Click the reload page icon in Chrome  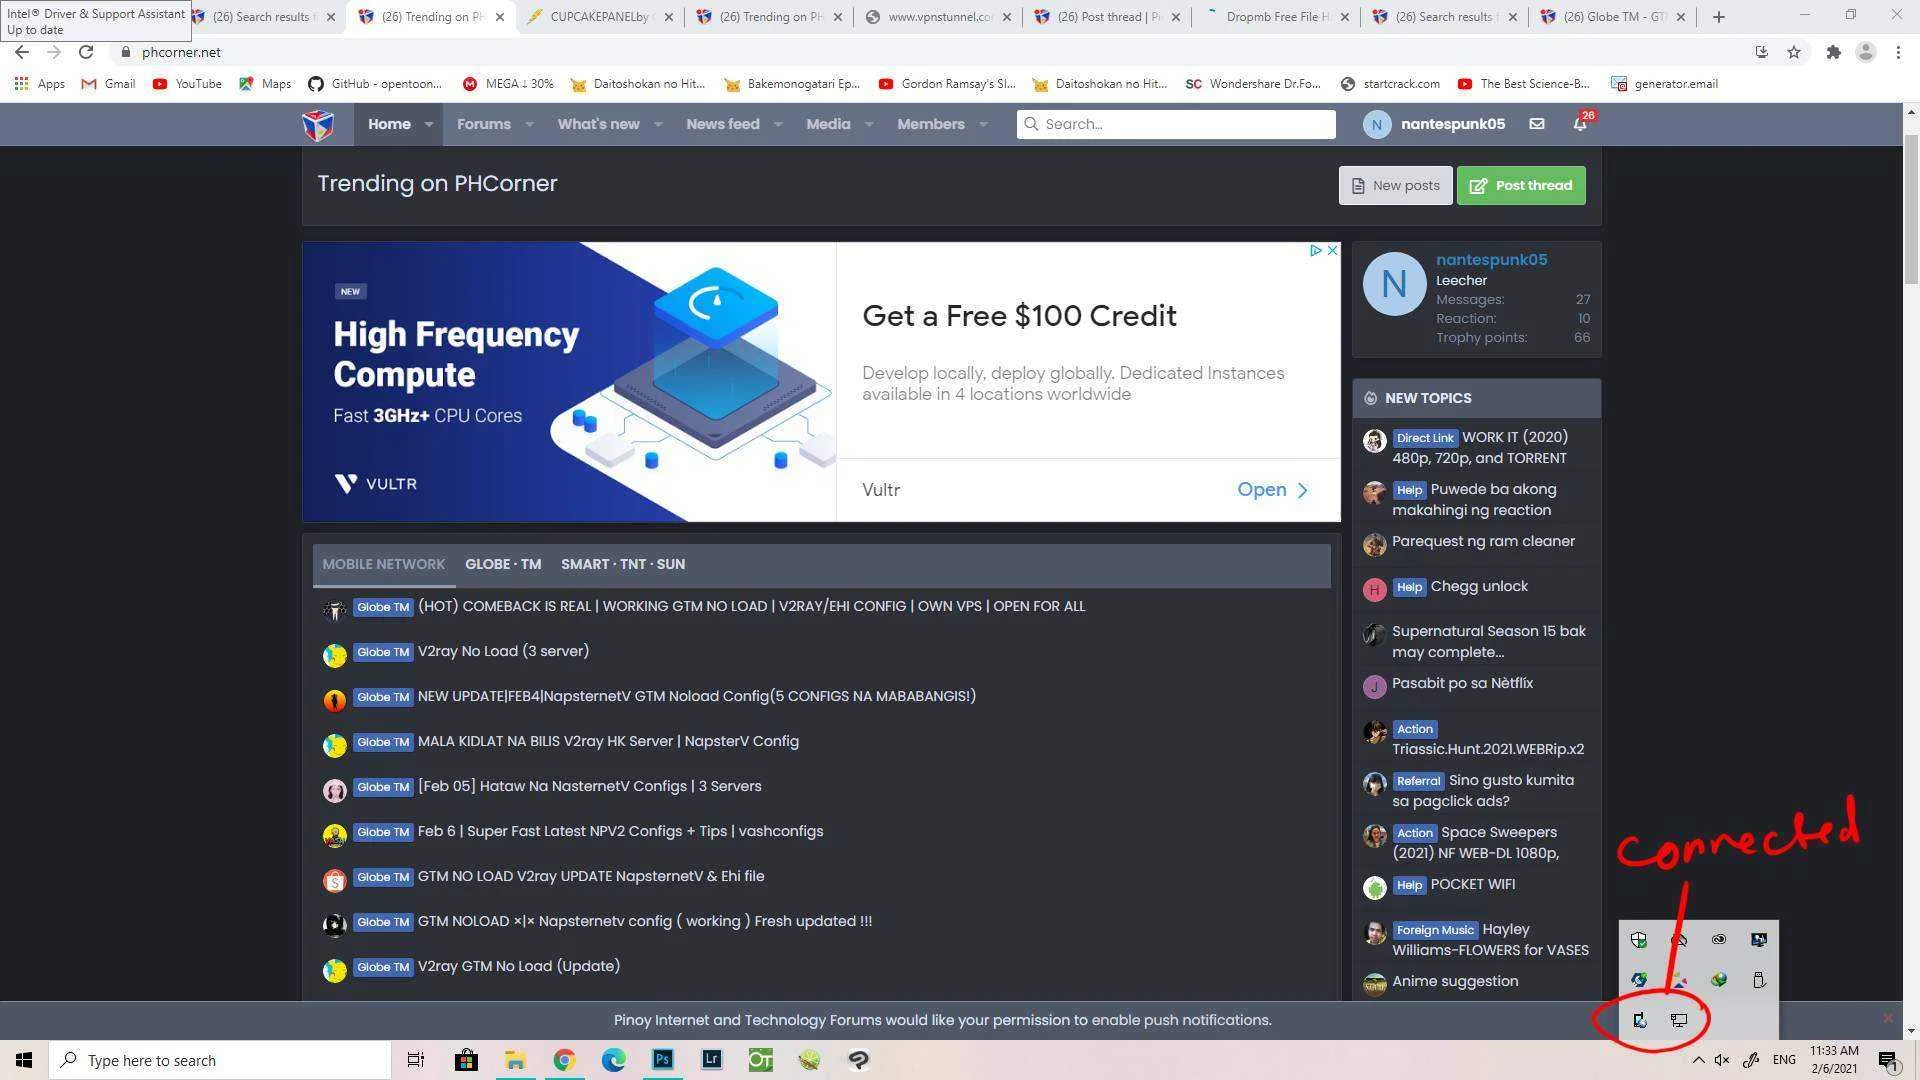(86, 52)
